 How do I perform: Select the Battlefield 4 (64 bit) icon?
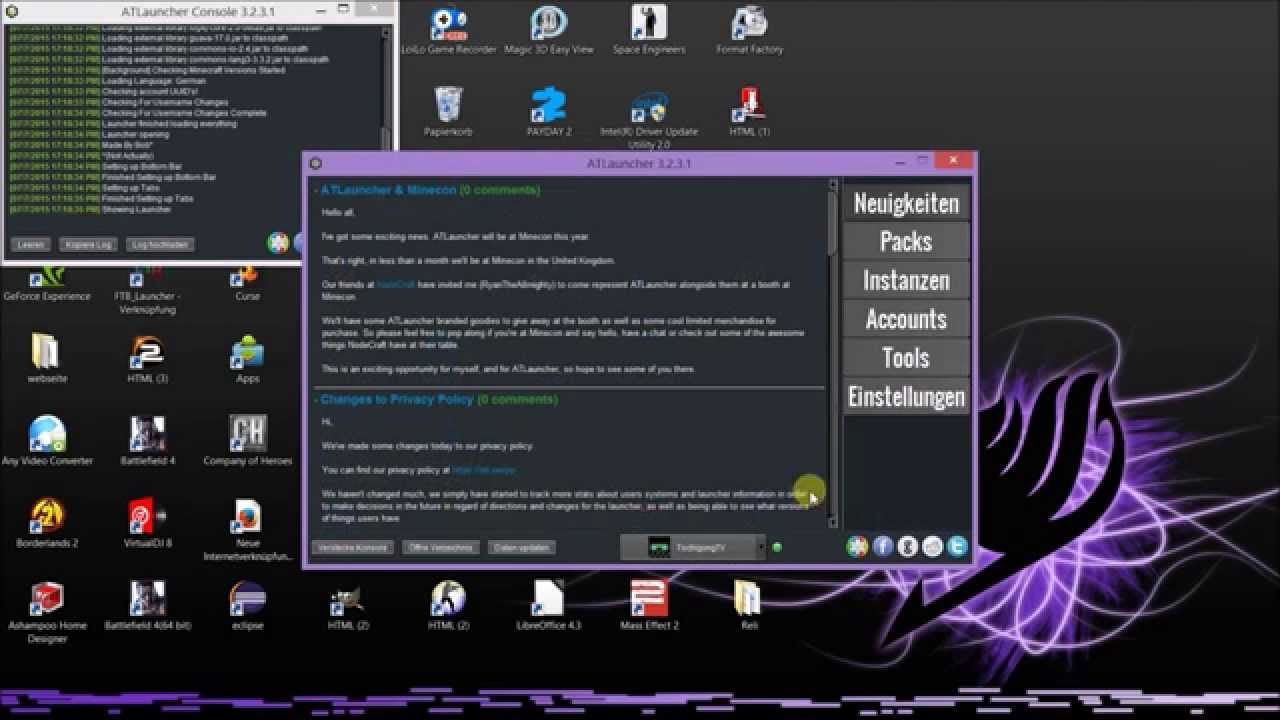coord(147,606)
